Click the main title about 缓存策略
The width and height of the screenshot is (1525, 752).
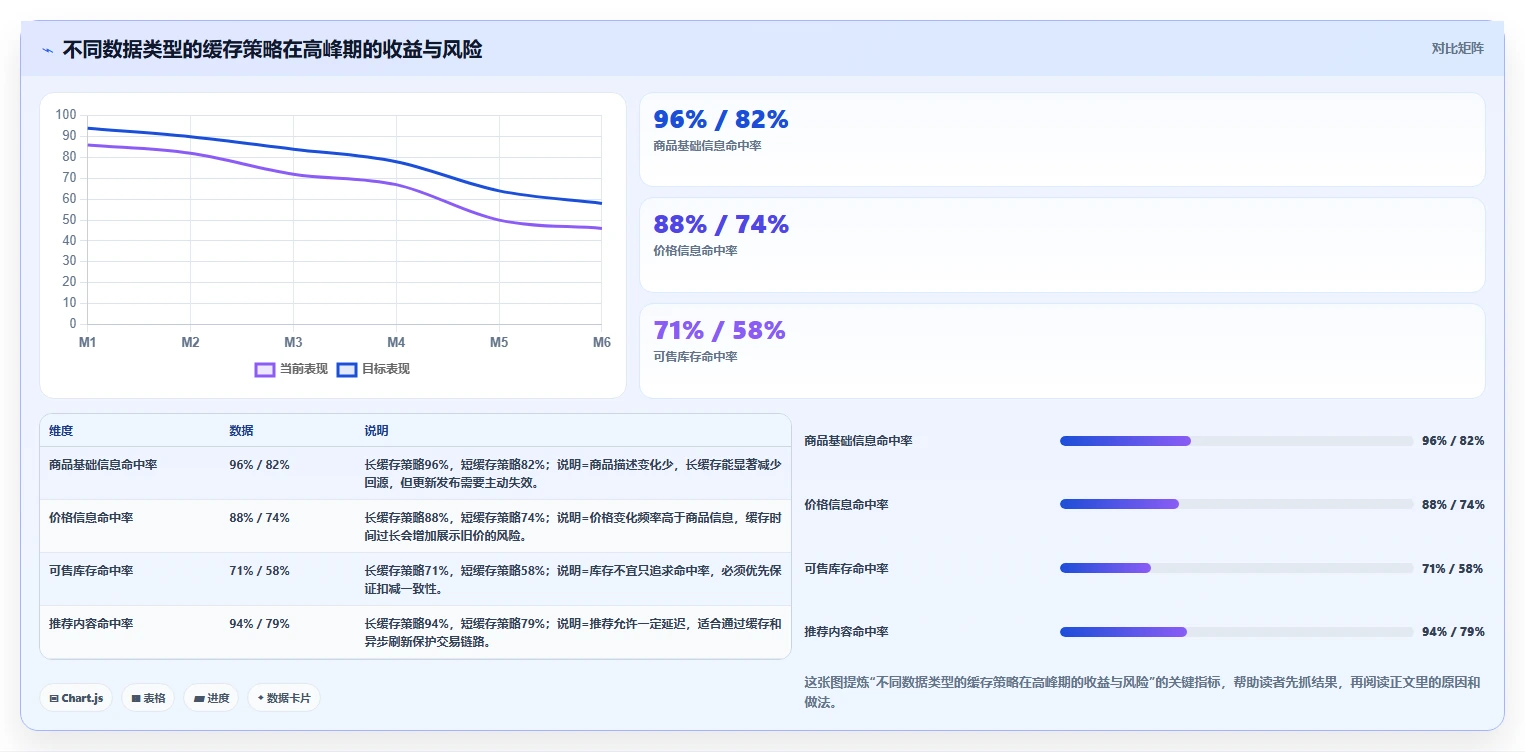coord(272,50)
